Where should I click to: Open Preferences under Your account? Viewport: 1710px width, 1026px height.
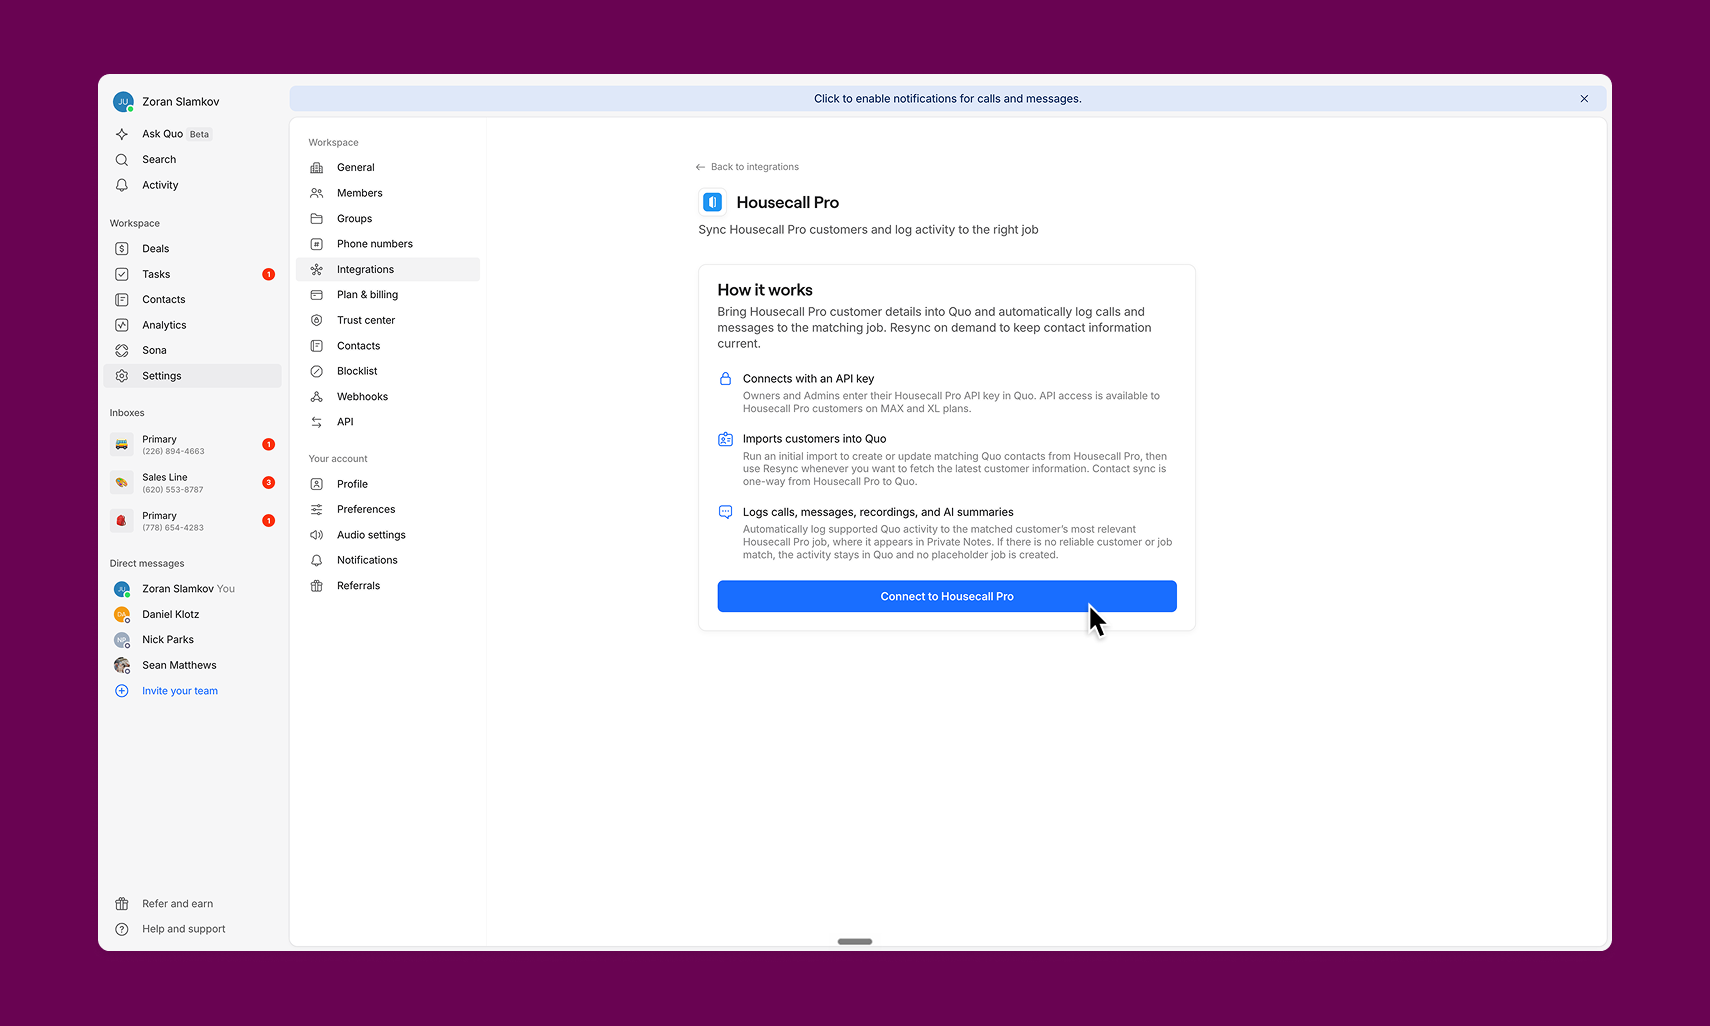tap(388, 510)
